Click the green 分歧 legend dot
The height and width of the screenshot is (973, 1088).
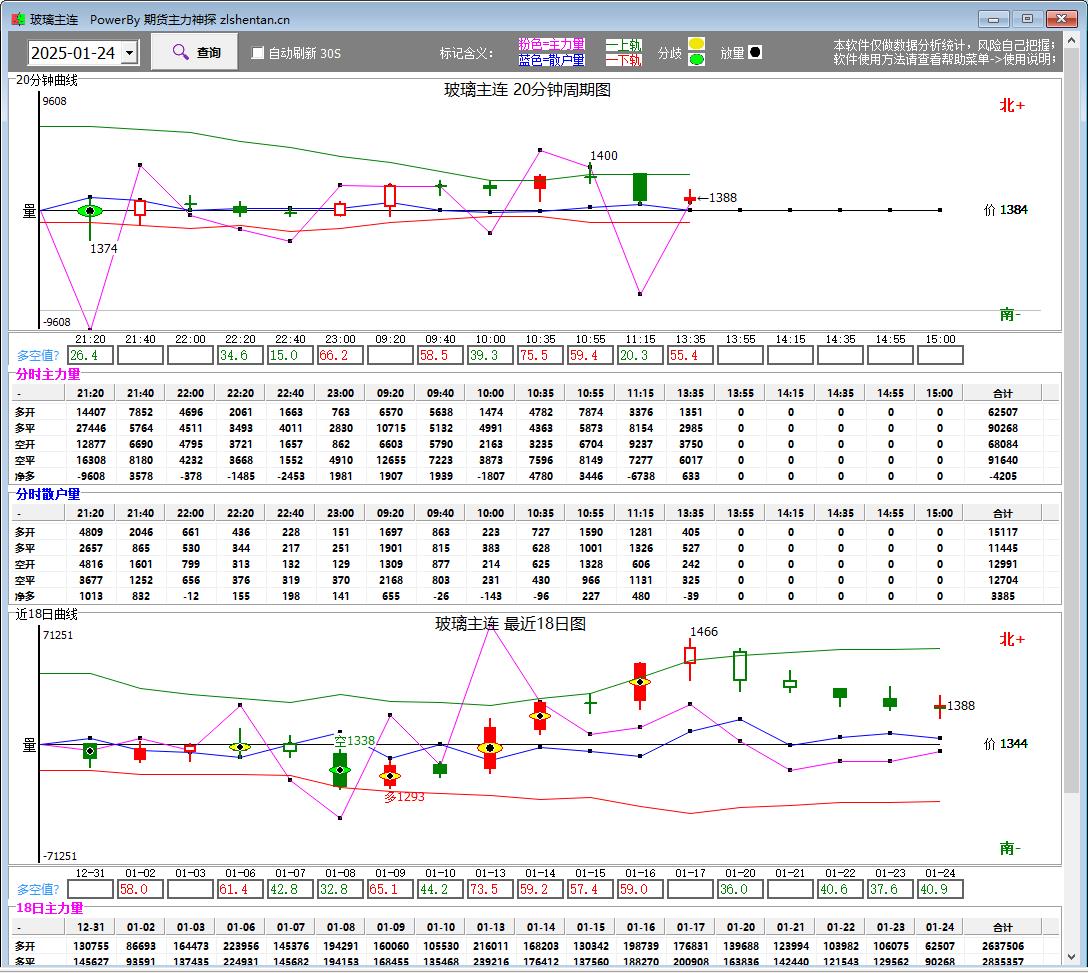coord(697,60)
